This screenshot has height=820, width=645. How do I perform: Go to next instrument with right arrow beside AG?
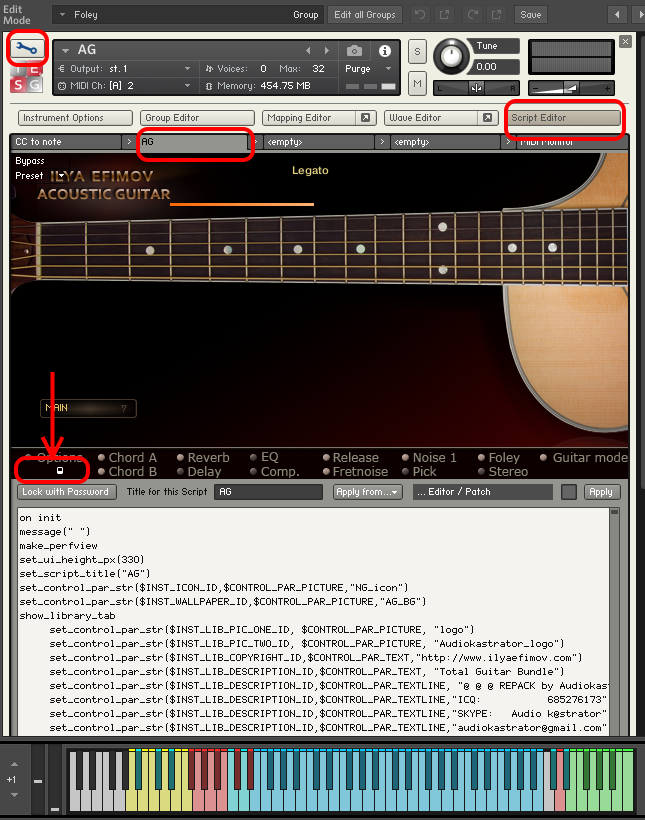(x=327, y=50)
